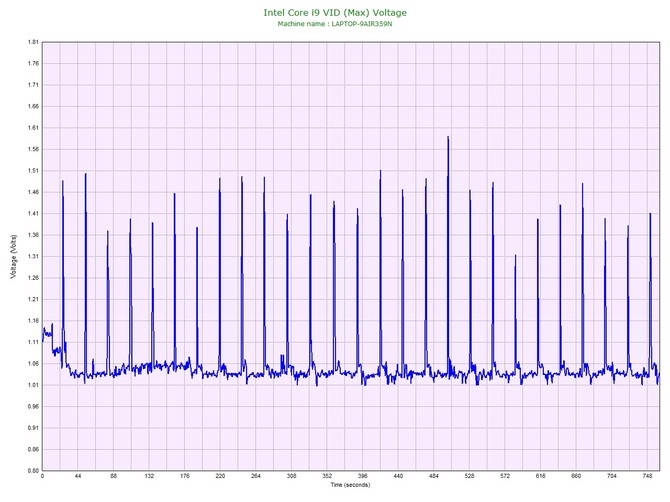
Task: Click the 1.56 y-axis value
Action: (x=33, y=150)
